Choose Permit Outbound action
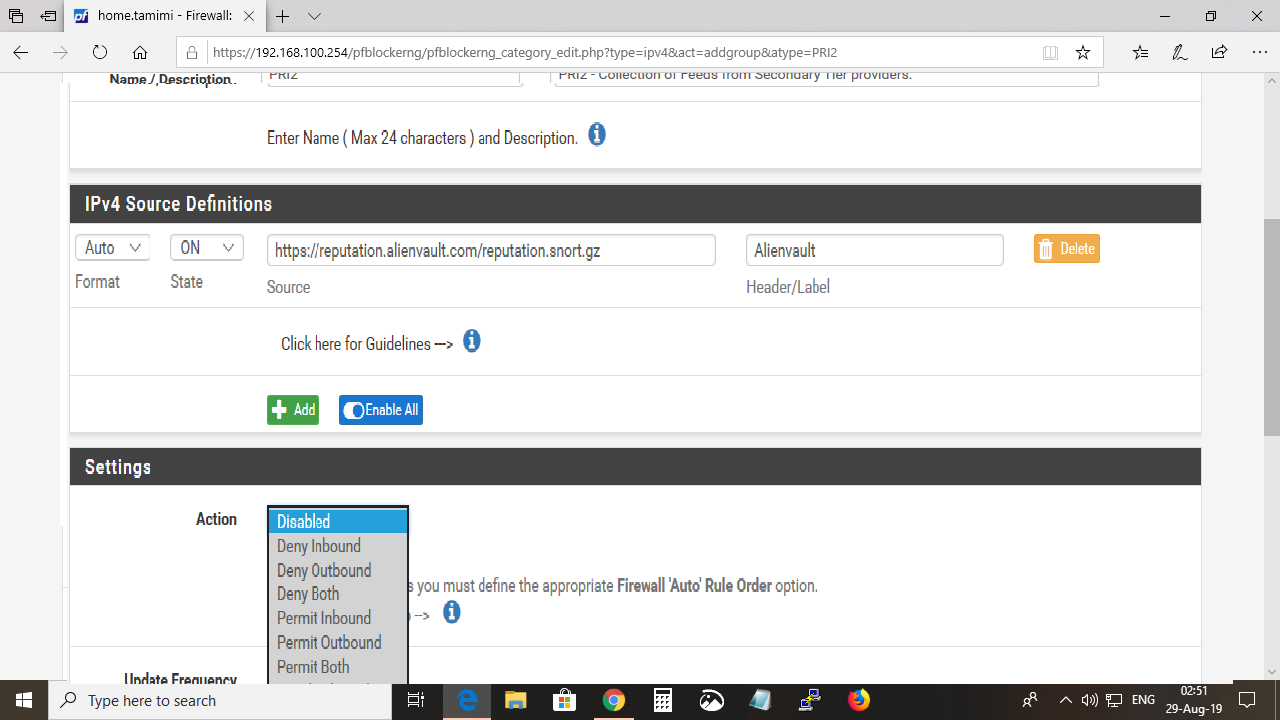1280x720 pixels. tap(338, 642)
